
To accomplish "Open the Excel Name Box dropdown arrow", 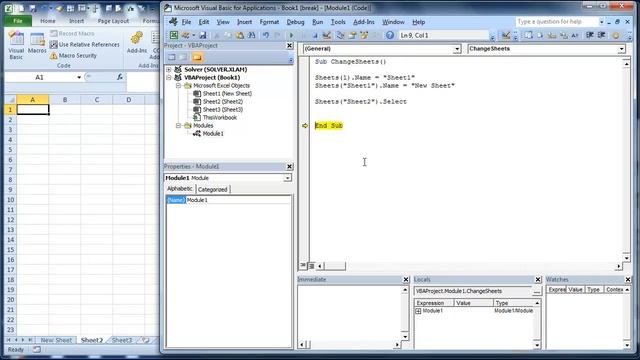I will pyautogui.click(x=79, y=77).
